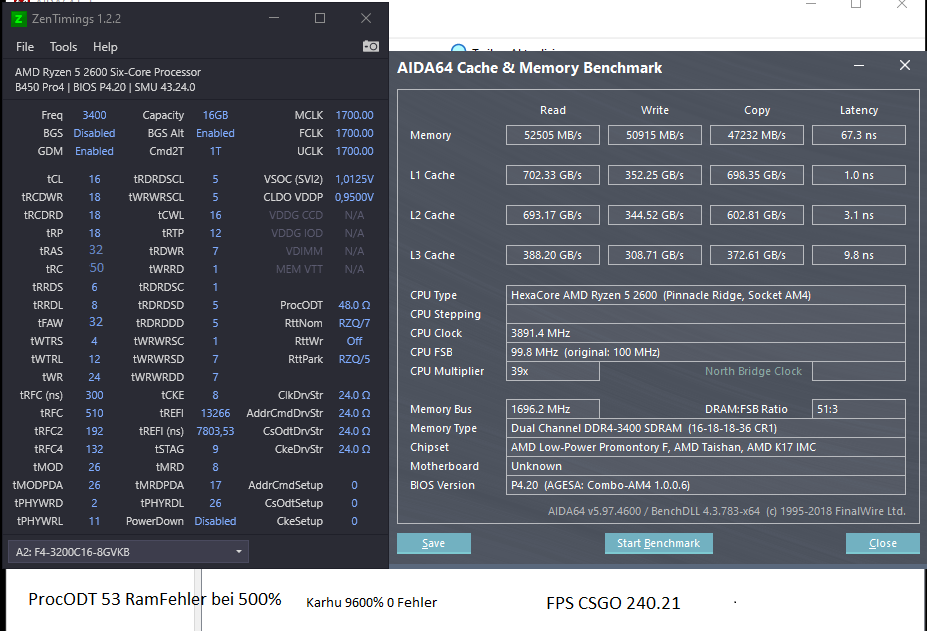Click the Memory Write value 50915 MB/s
Screen dimensions: 927x631
[654, 135]
